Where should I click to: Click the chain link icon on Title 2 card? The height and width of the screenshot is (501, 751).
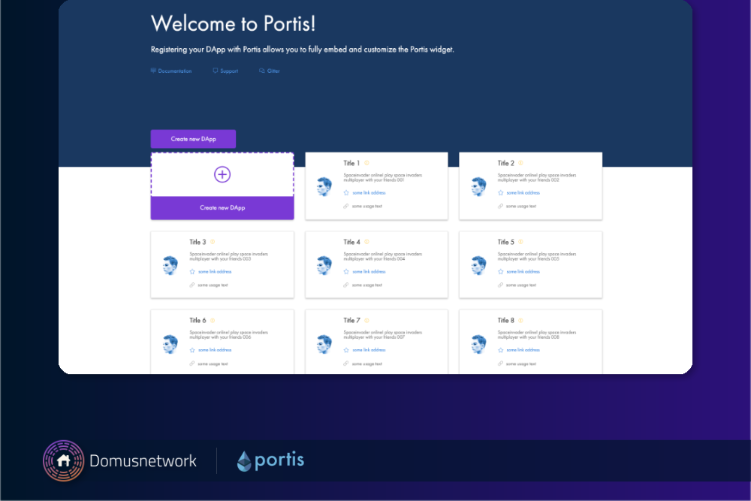(x=500, y=206)
